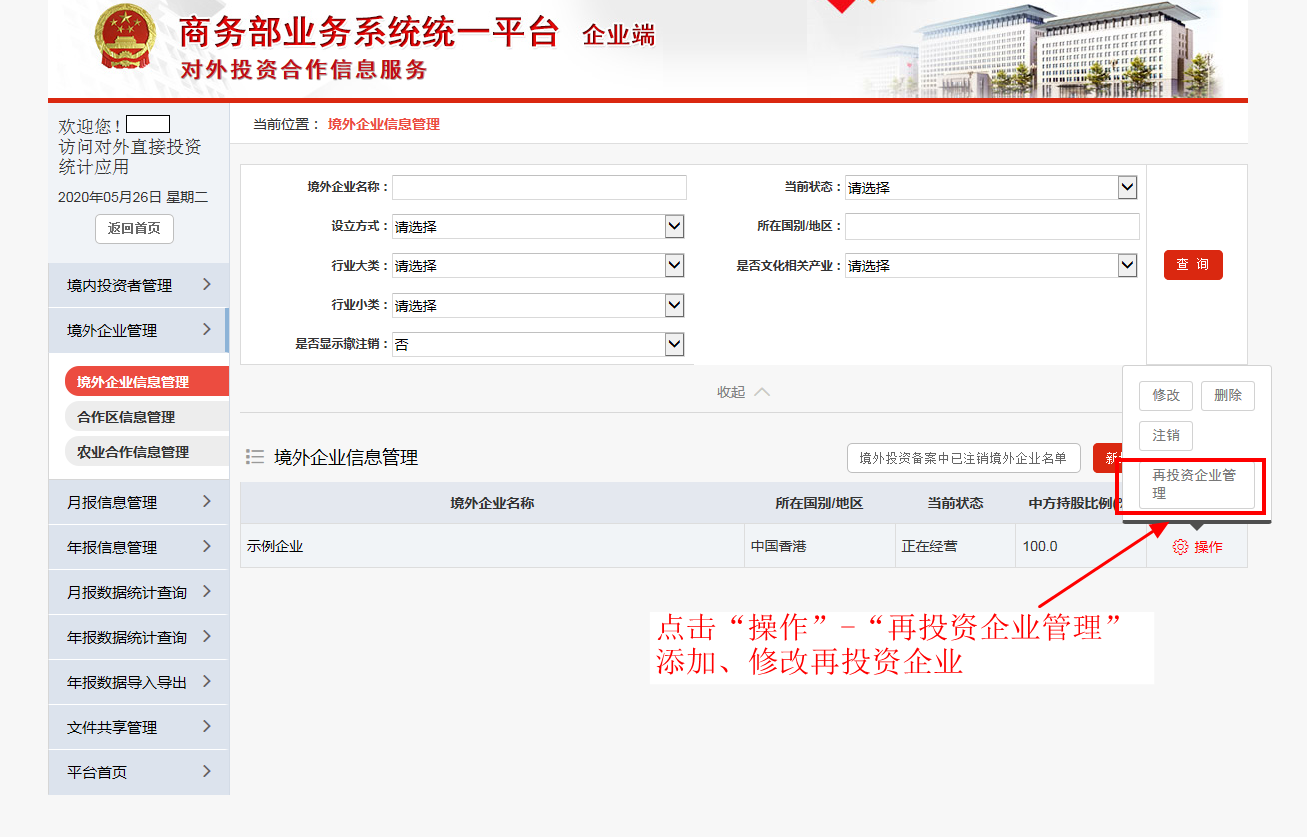Click the 返回首页 button
1307x837 pixels.
(134, 228)
